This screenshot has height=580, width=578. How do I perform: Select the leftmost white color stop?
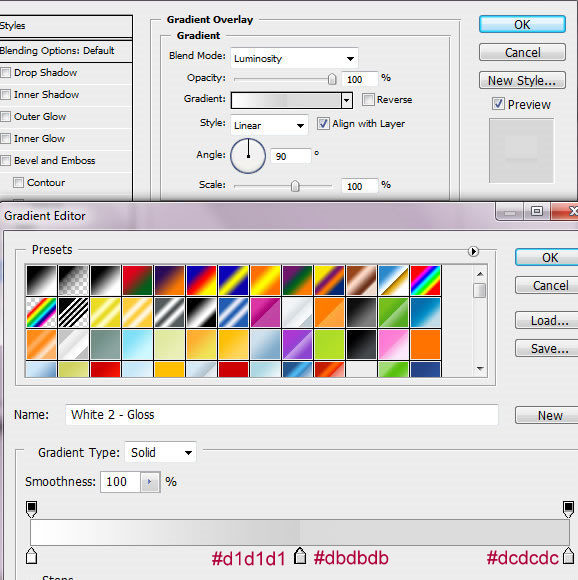(32, 556)
